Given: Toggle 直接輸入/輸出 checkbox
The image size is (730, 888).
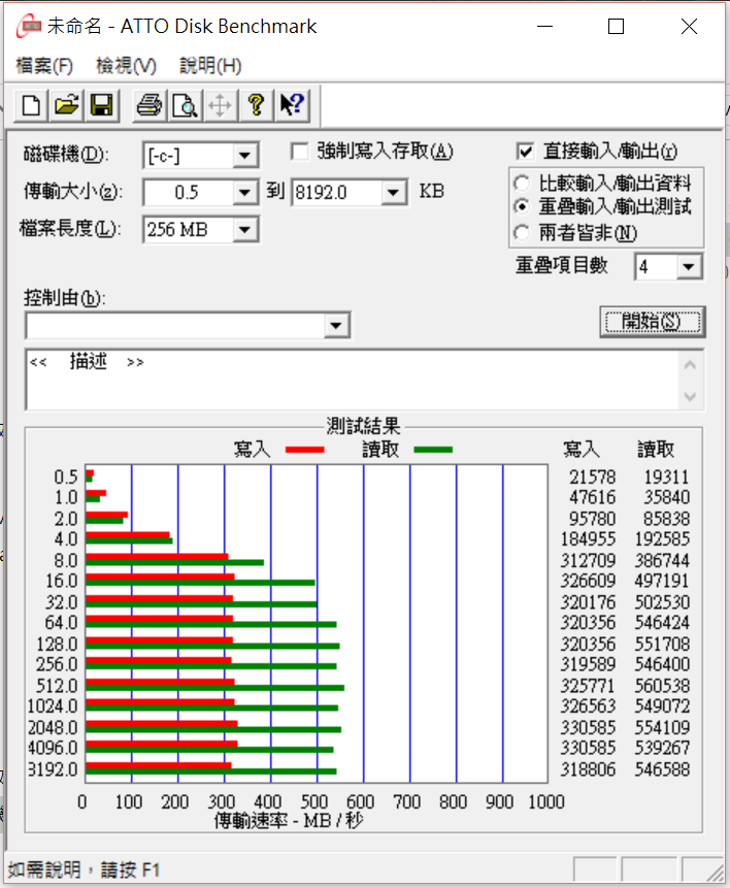Looking at the screenshot, I should pyautogui.click(x=525, y=151).
